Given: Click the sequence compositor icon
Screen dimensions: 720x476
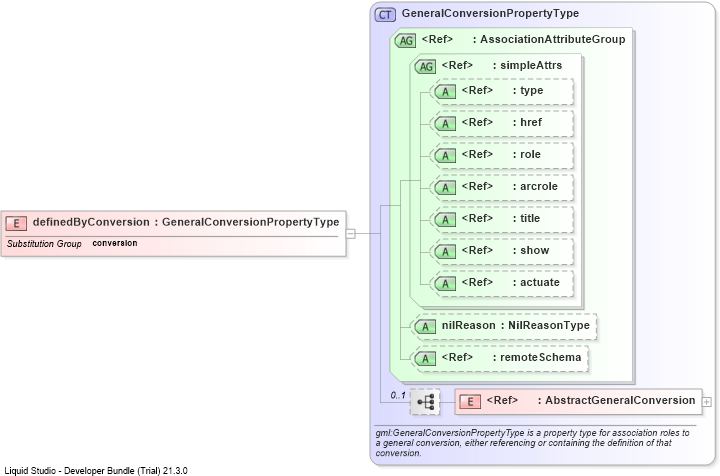Looking at the screenshot, I should (x=425, y=402).
